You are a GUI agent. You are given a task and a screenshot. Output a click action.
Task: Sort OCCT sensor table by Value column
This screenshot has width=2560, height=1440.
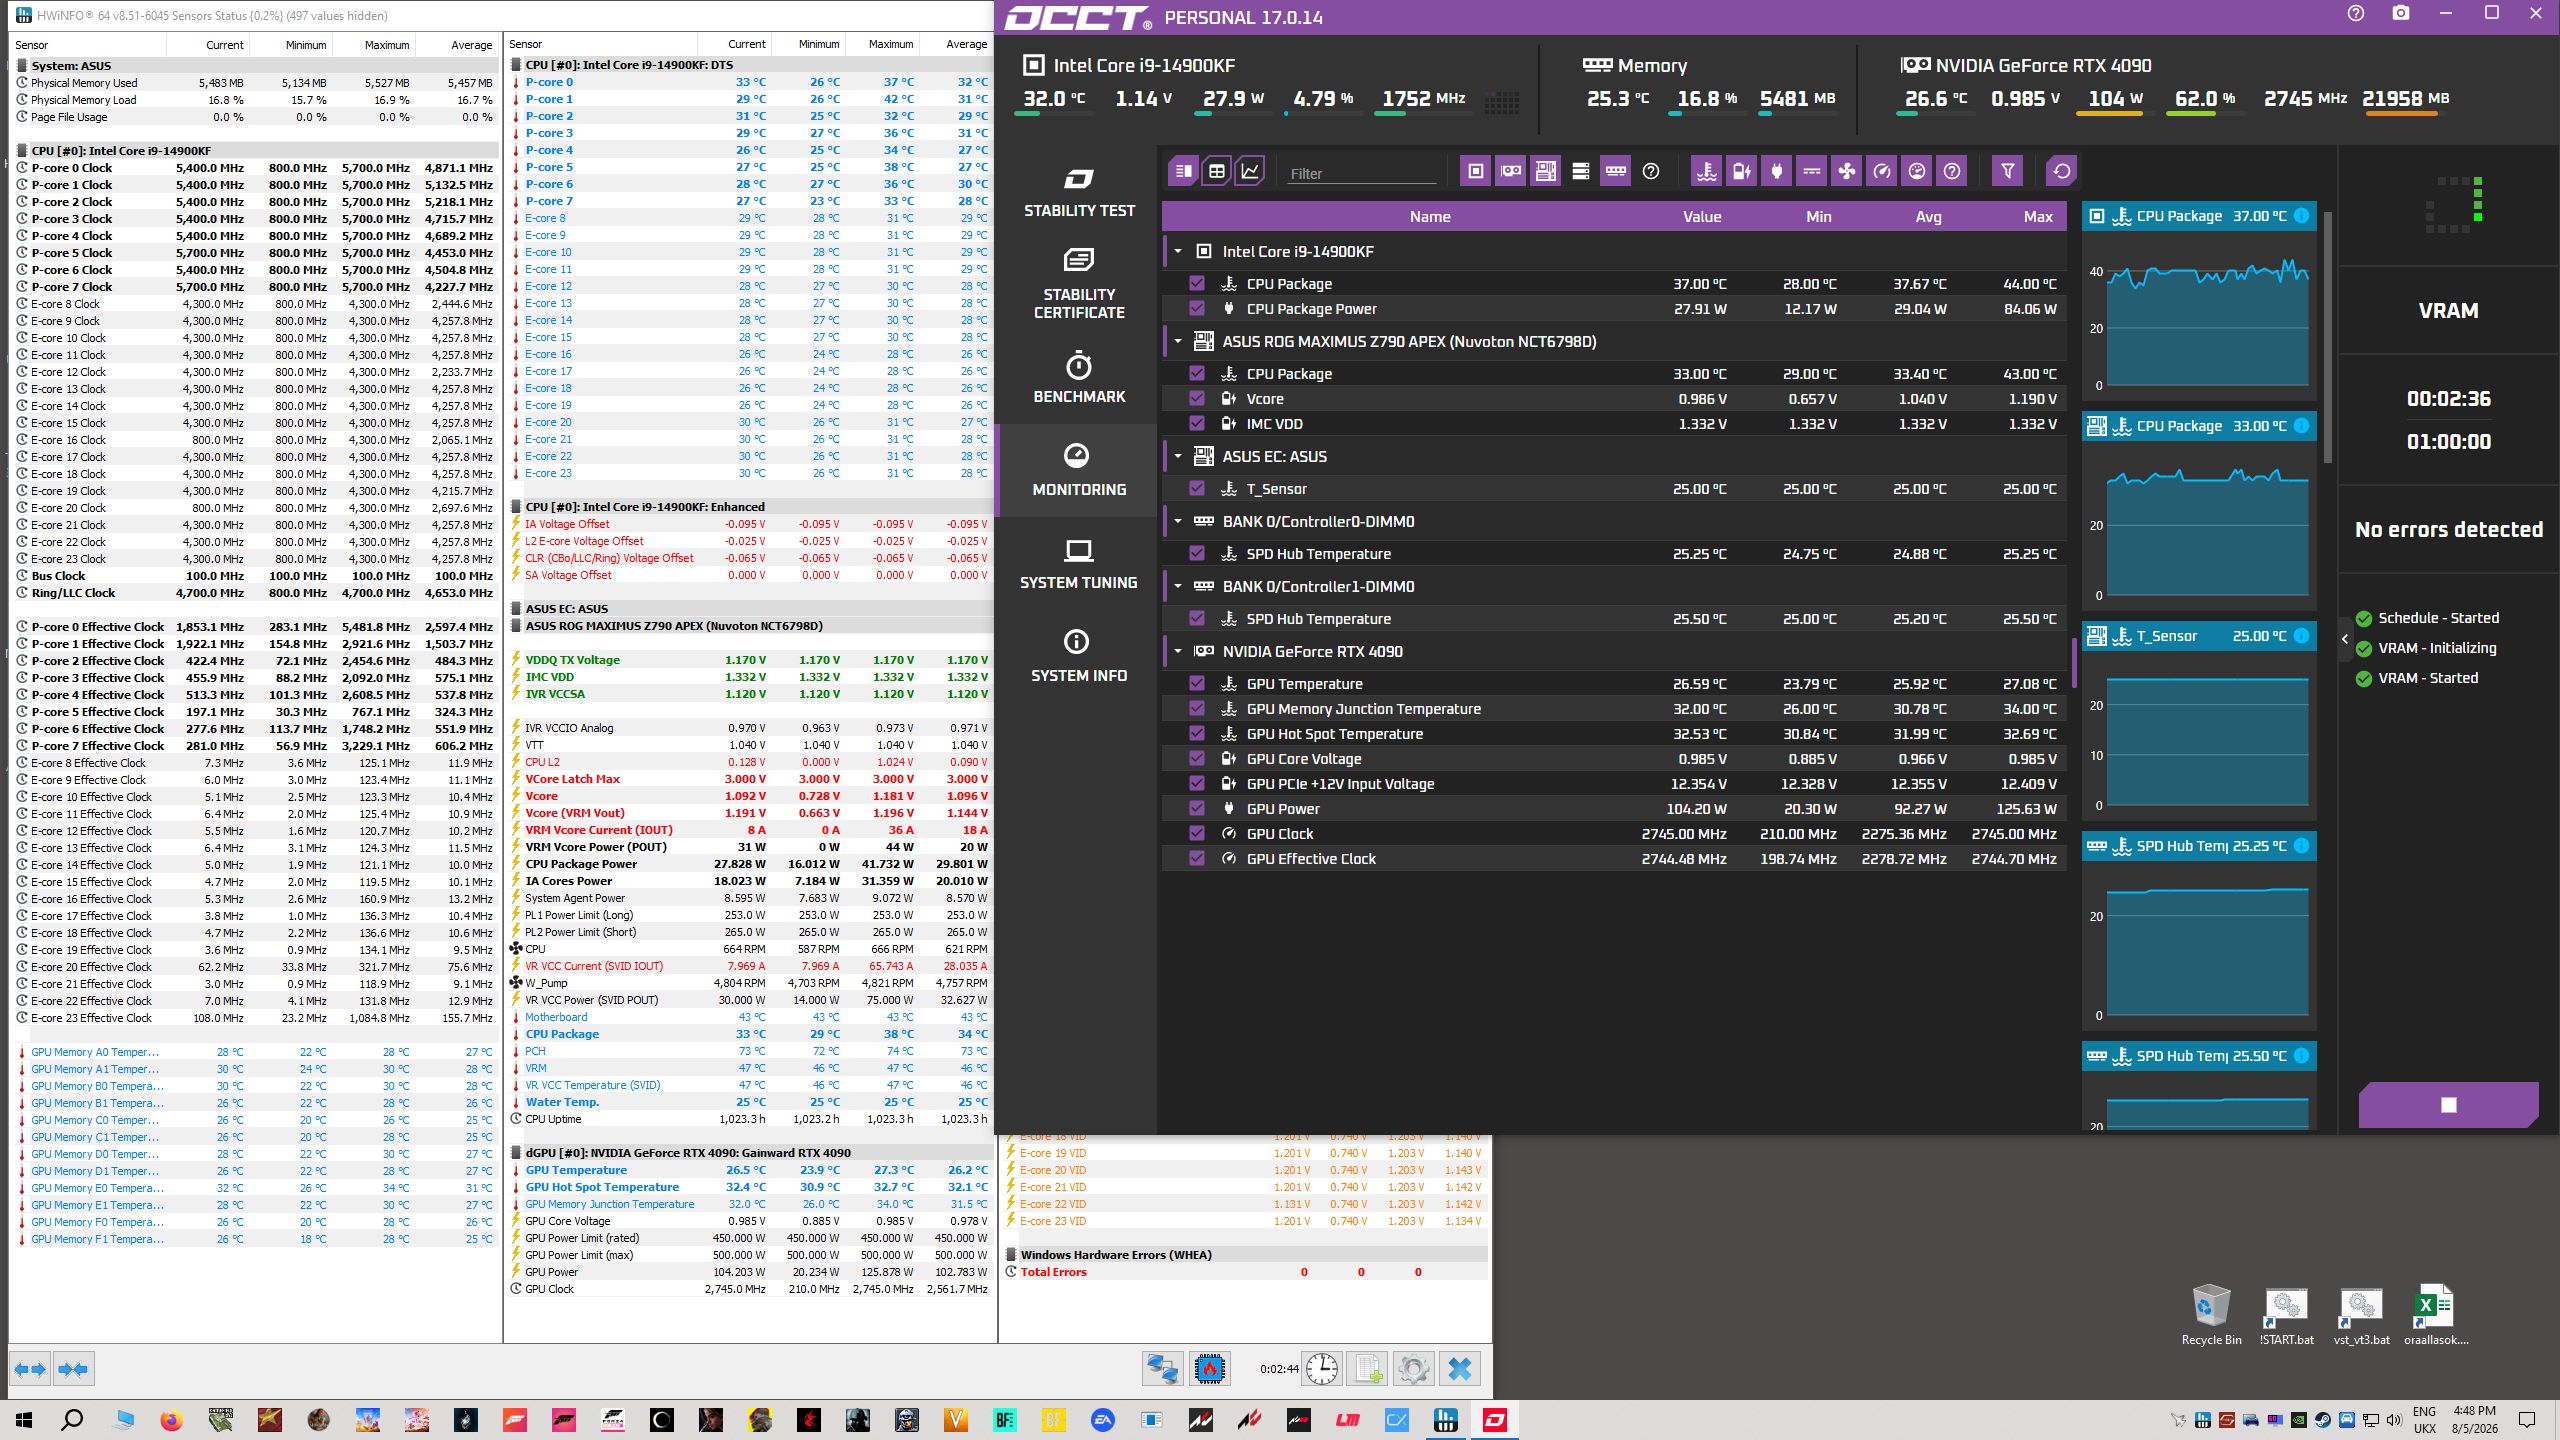[x=1701, y=216]
